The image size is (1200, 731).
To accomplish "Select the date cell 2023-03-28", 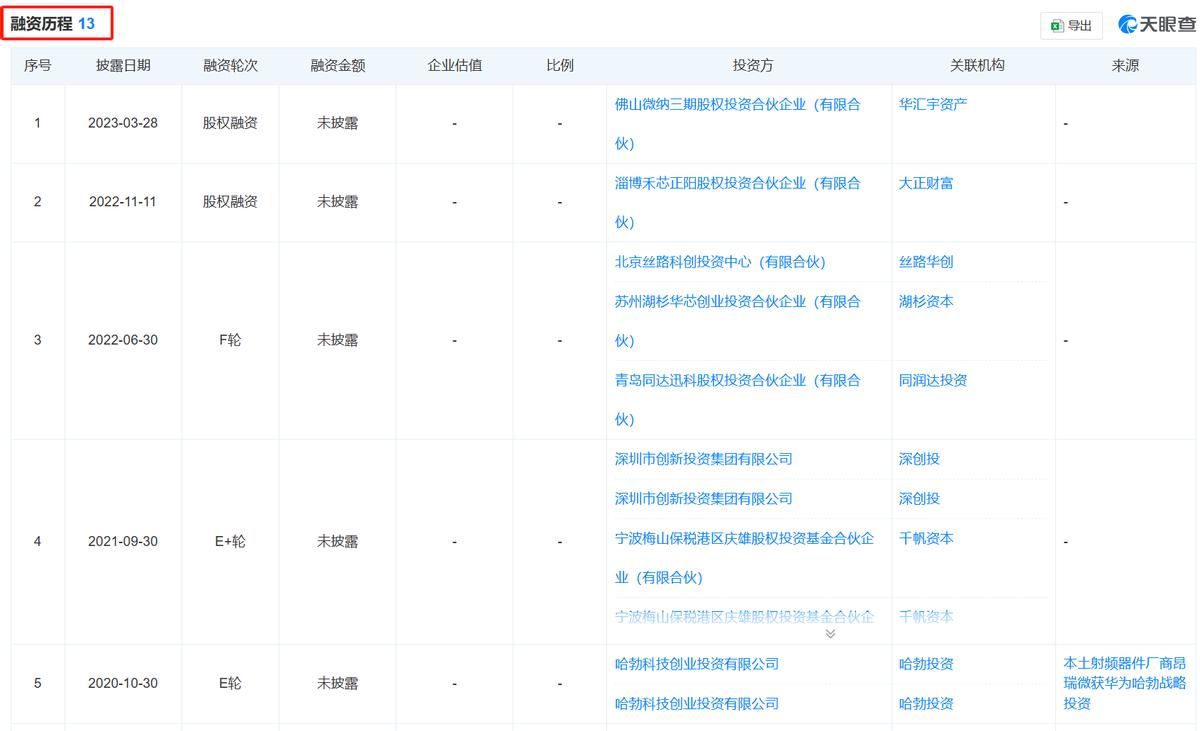I will (x=123, y=123).
